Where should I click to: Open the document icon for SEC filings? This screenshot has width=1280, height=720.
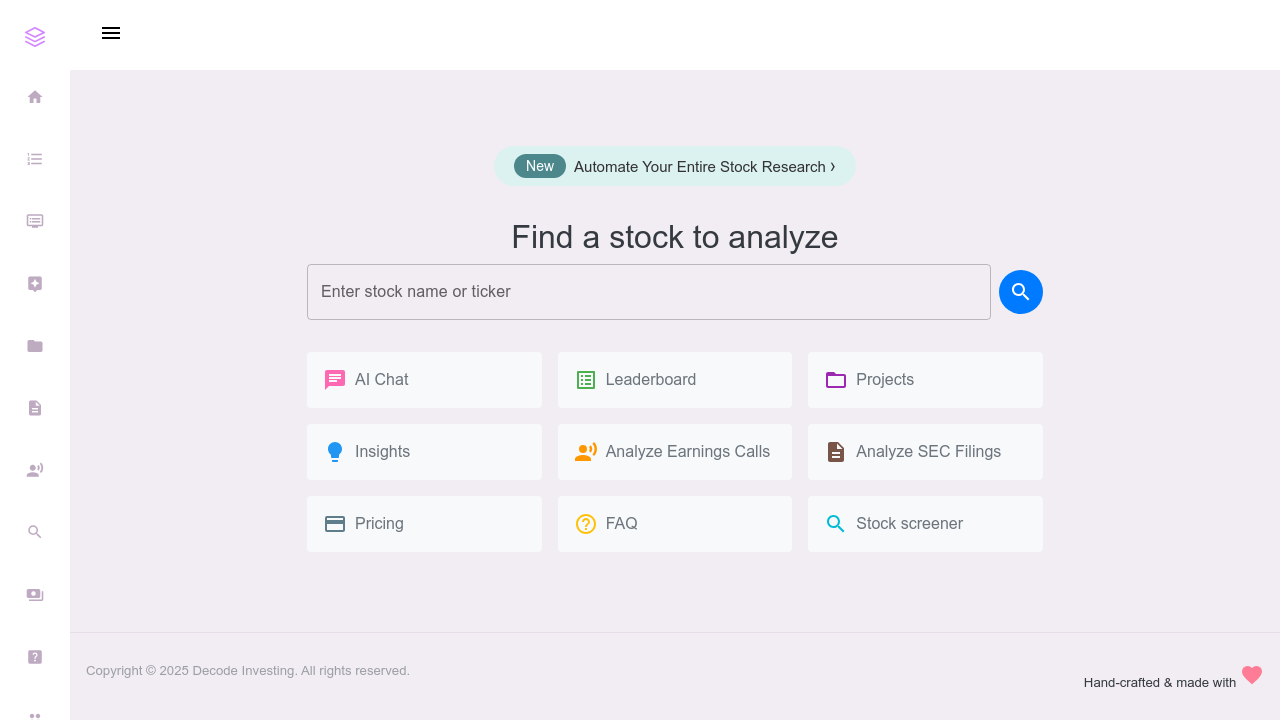click(x=35, y=407)
